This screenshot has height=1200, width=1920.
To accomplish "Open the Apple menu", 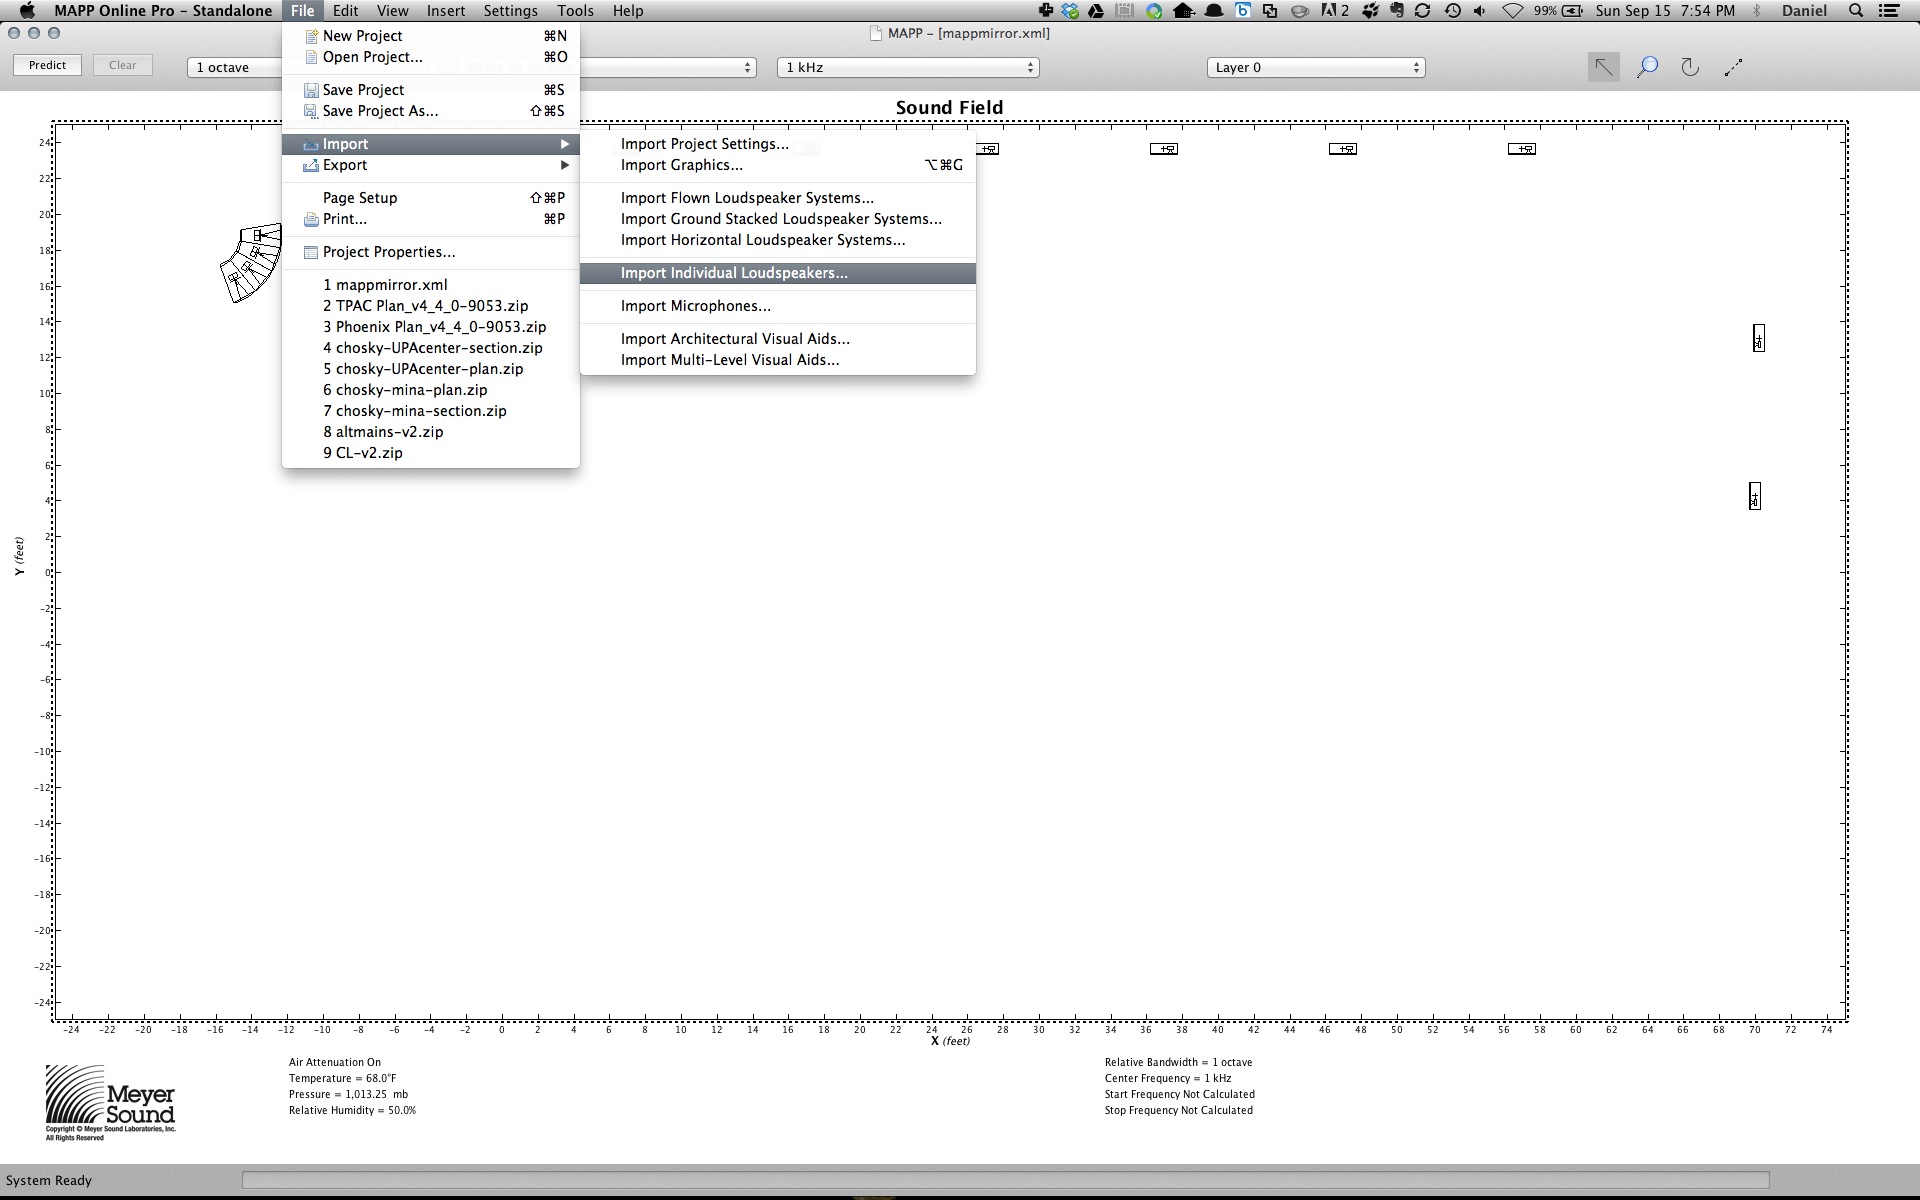I will (x=27, y=11).
